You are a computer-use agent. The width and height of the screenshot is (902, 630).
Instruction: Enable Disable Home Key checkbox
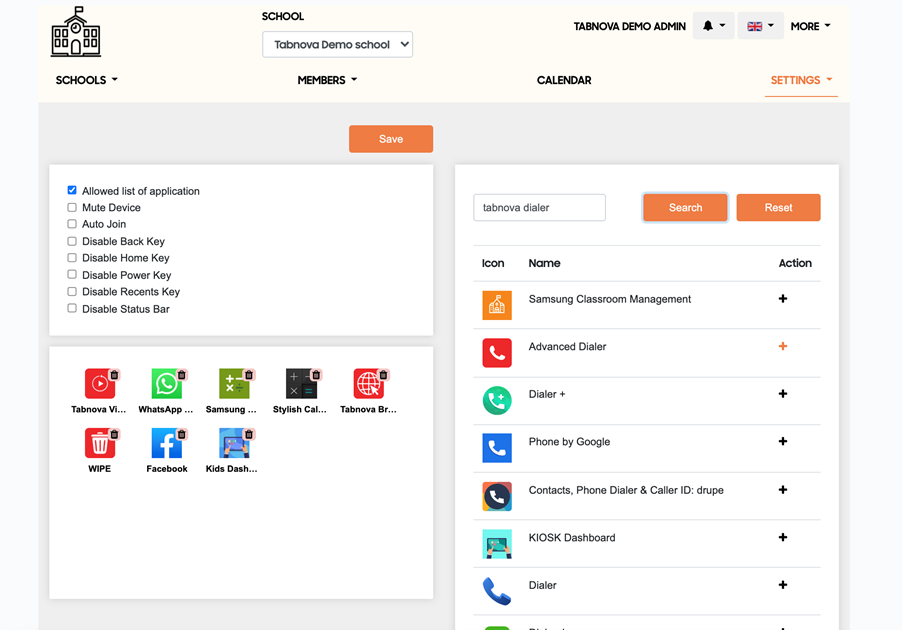pyautogui.click(x=72, y=258)
